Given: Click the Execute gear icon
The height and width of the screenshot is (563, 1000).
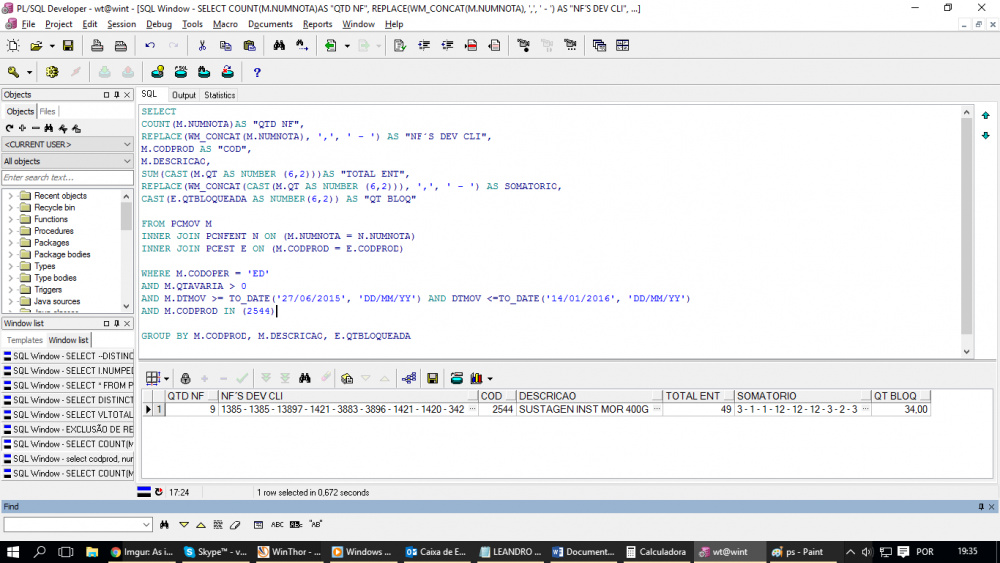Looking at the screenshot, I should [52, 72].
